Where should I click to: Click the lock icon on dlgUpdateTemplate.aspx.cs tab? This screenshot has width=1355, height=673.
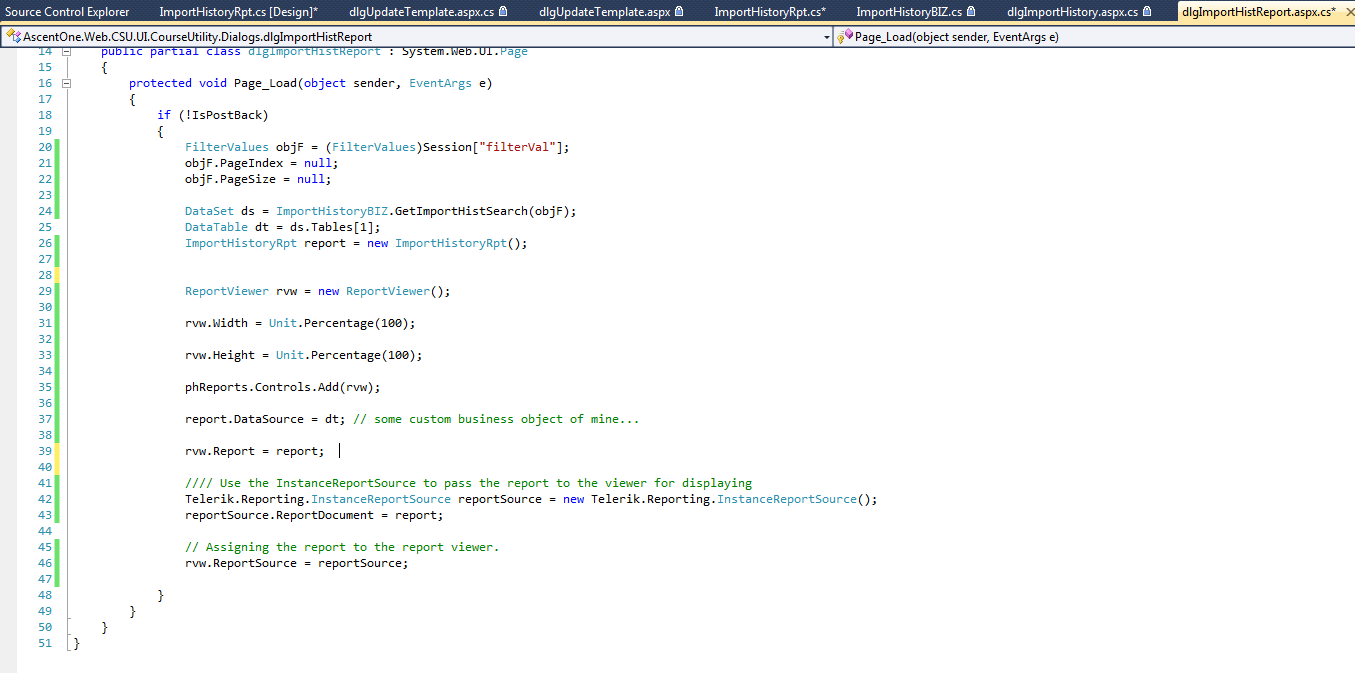(x=502, y=12)
